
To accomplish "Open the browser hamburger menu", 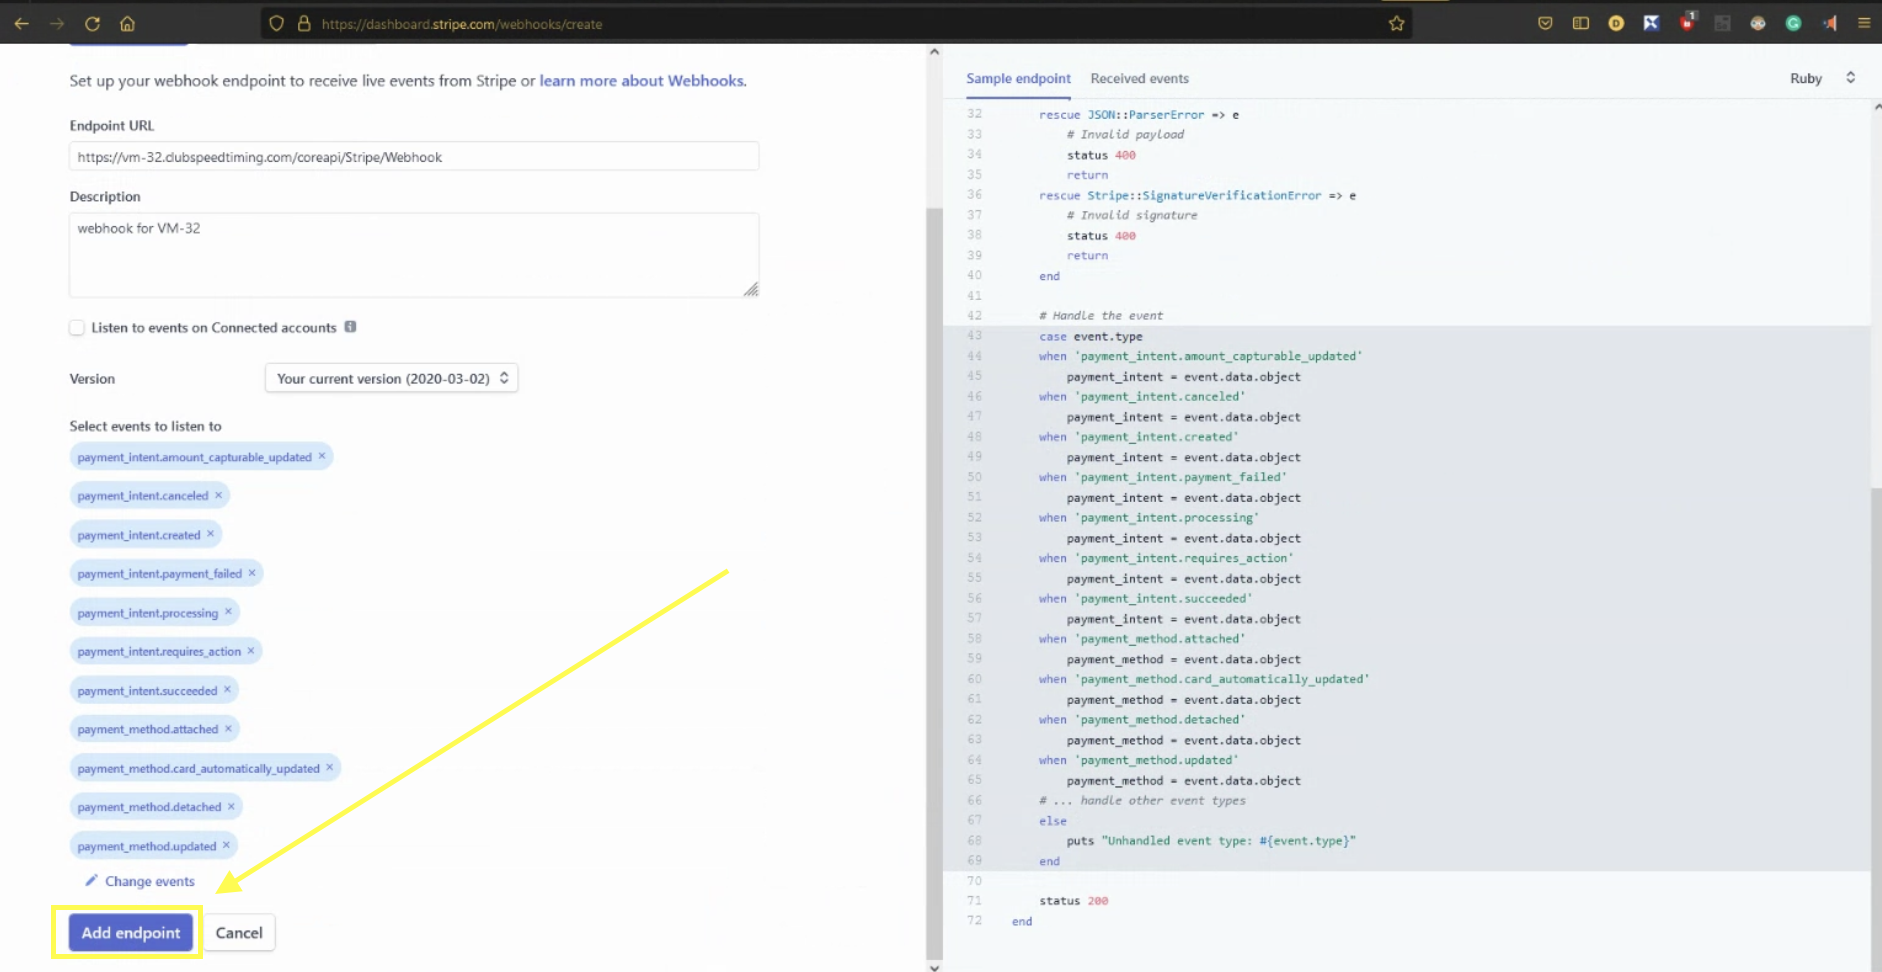I will [x=1864, y=23].
